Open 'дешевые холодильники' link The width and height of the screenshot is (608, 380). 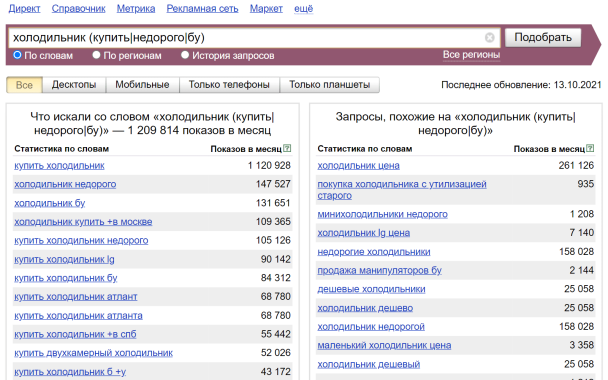(x=371, y=289)
